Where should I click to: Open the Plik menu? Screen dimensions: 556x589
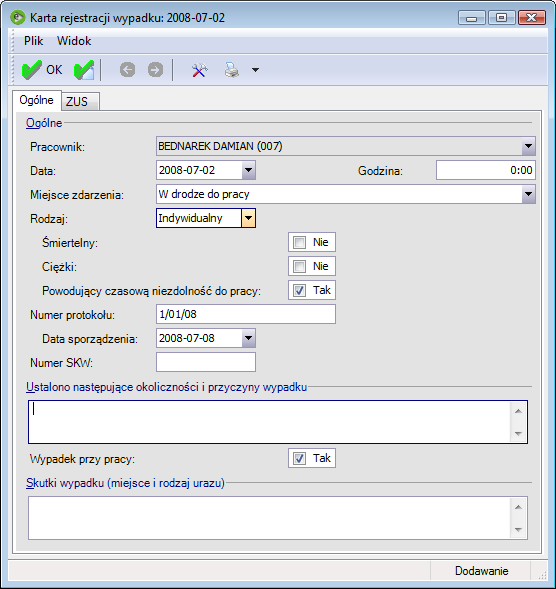point(33,41)
